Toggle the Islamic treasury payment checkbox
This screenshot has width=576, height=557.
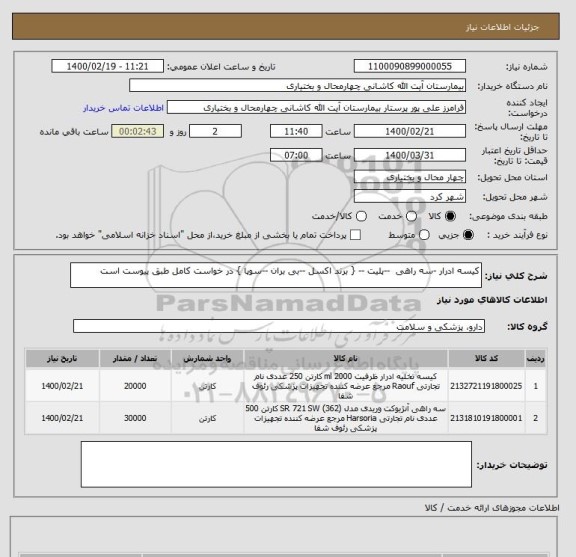[x=355, y=235]
